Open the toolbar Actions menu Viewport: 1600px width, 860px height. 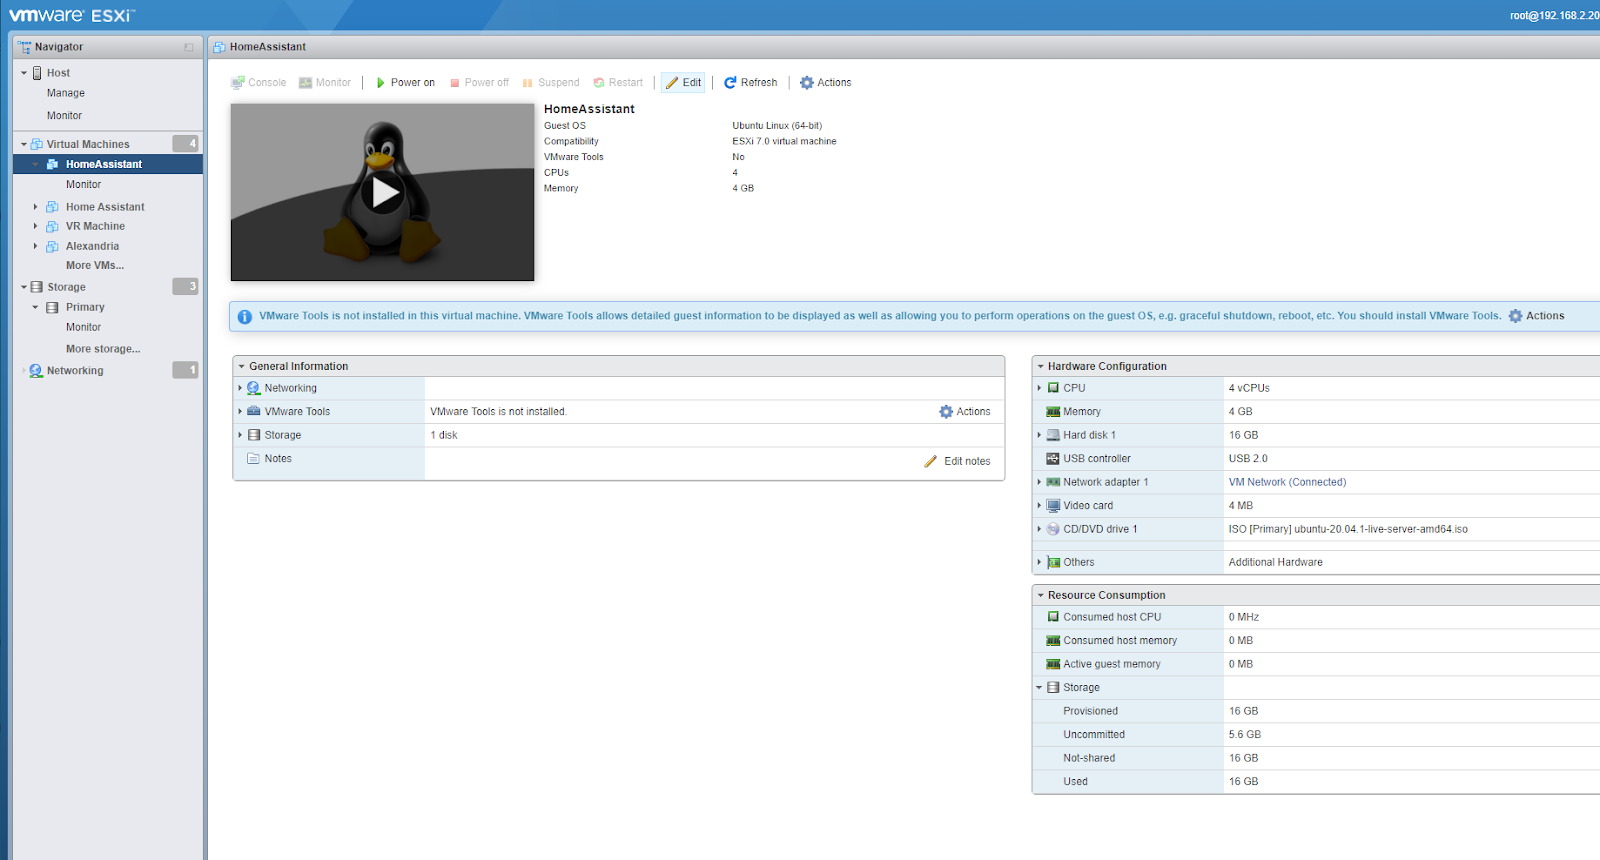coord(826,83)
